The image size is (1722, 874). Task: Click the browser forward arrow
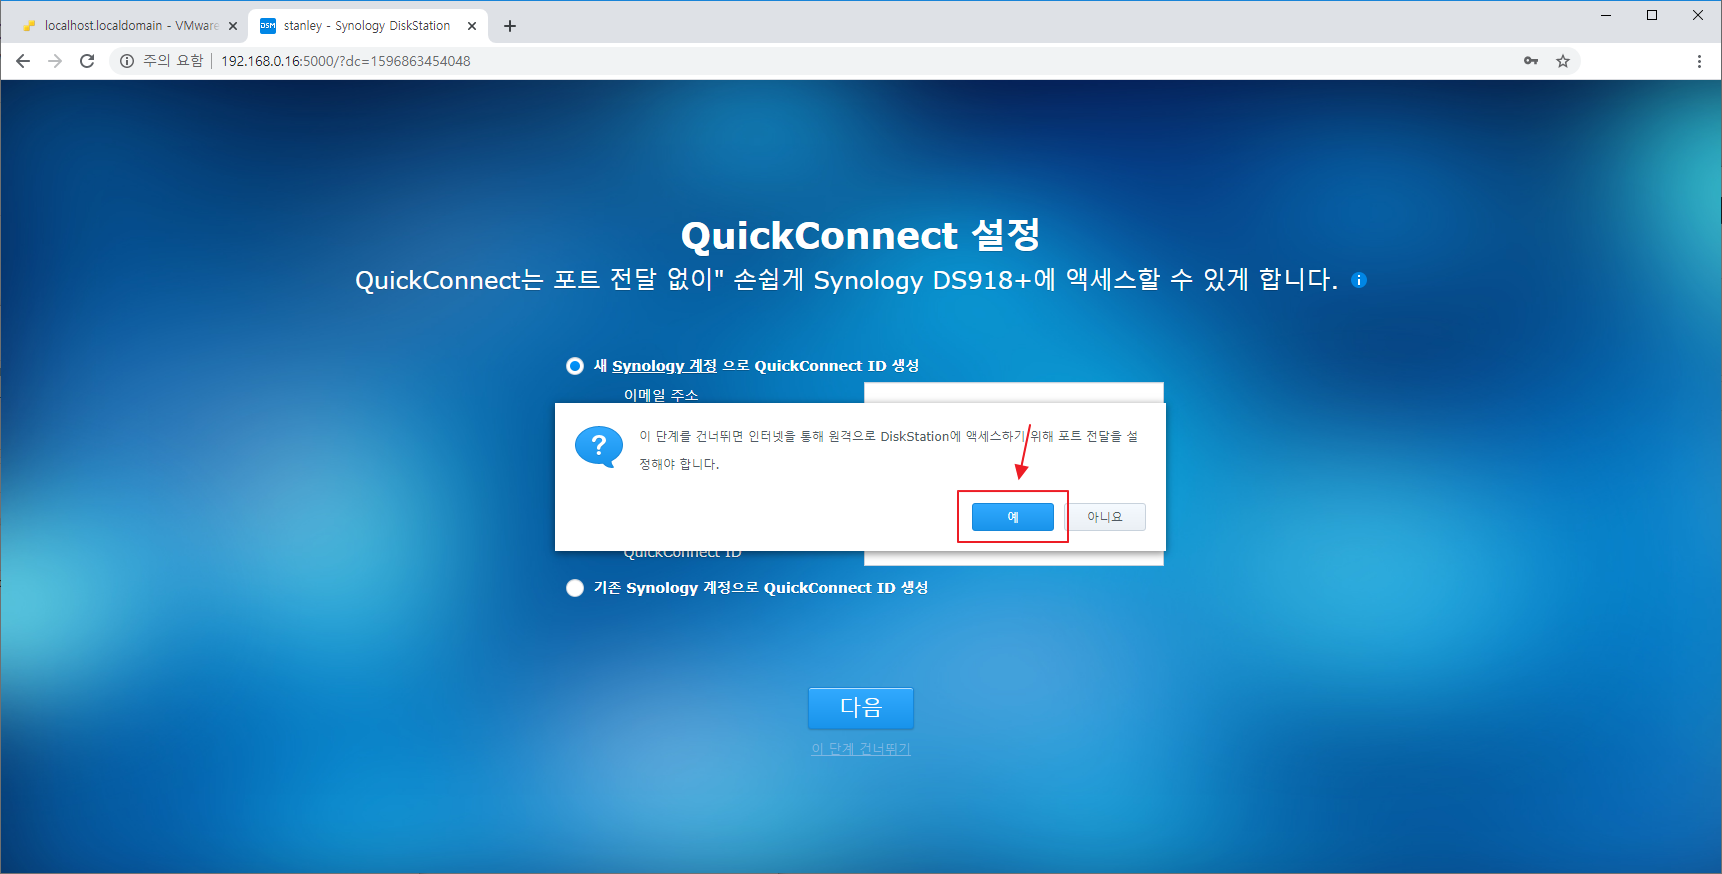tap(55, 61)
